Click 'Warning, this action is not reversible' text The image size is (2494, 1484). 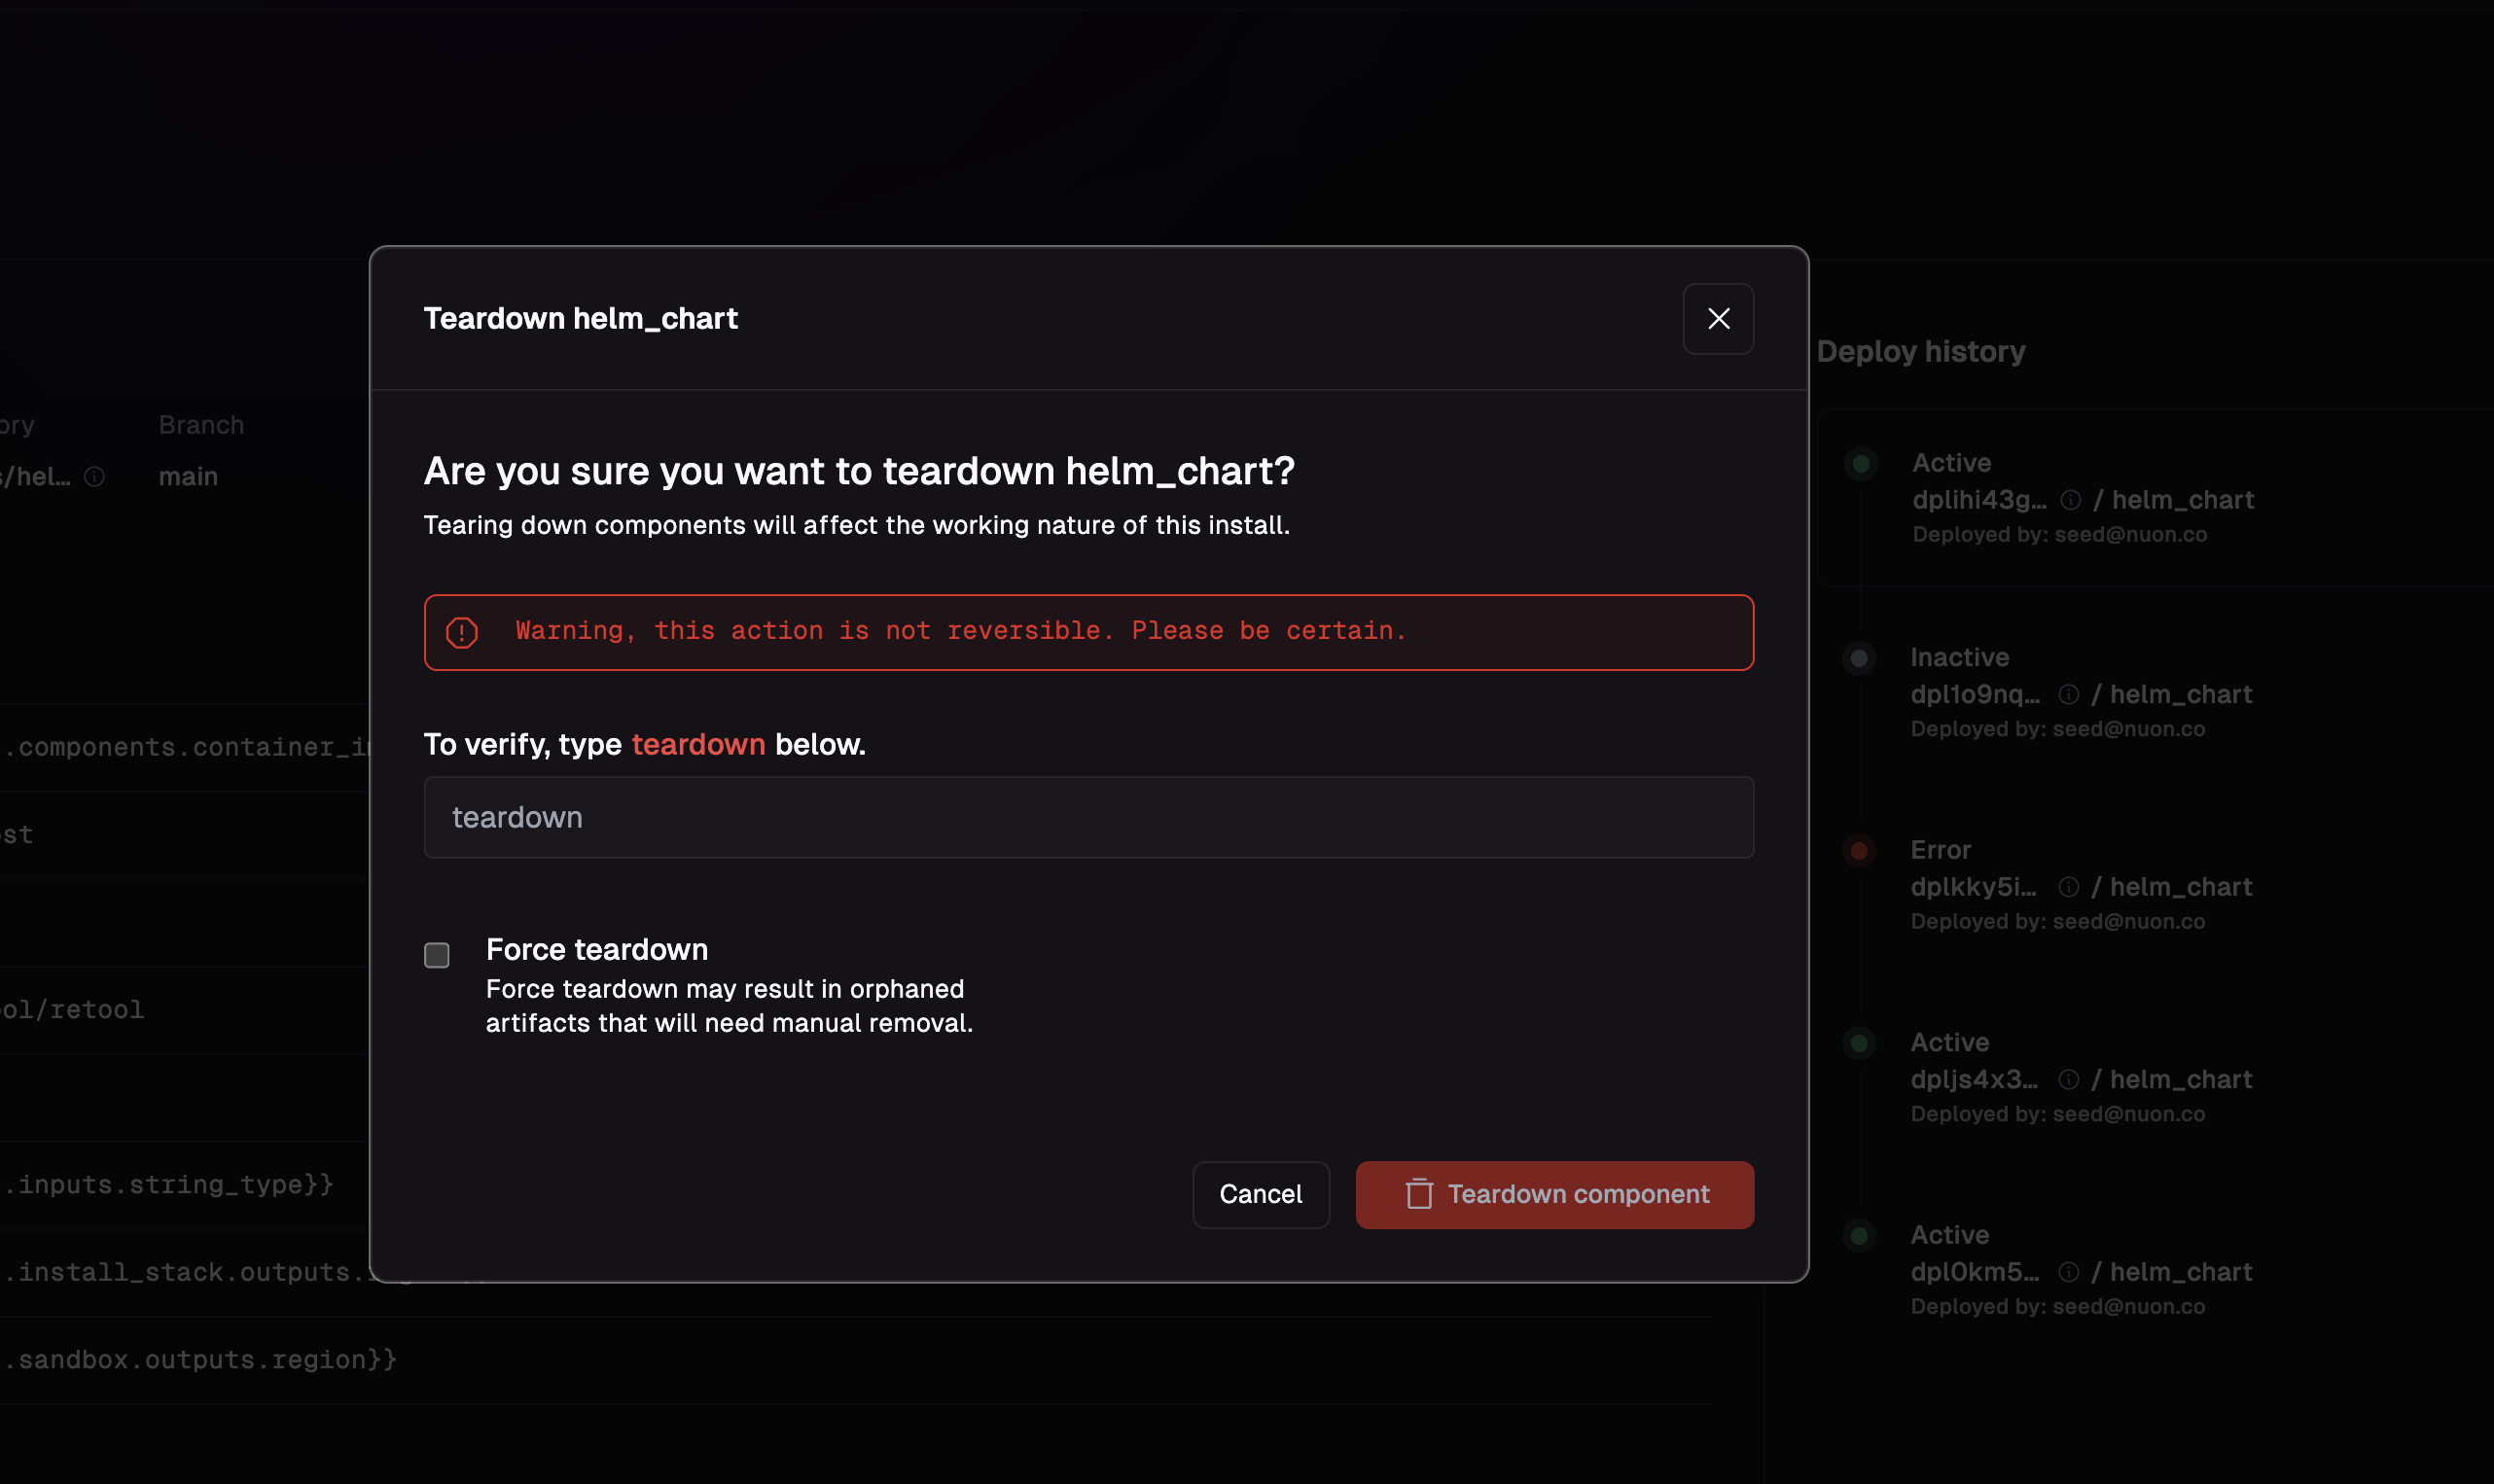click(960, 631)
